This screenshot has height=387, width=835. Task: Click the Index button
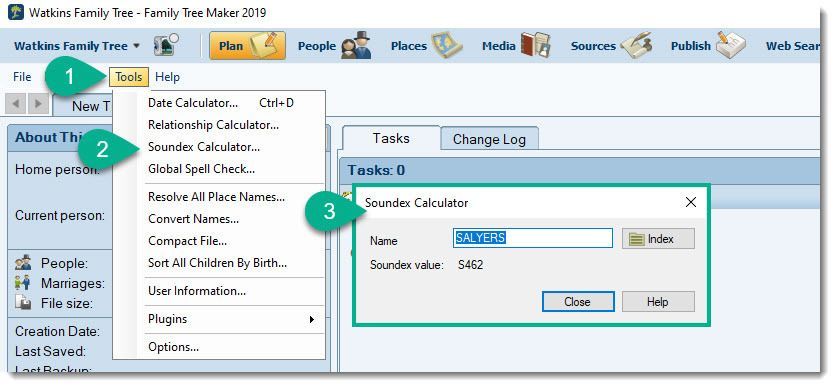tap(658, 239)
